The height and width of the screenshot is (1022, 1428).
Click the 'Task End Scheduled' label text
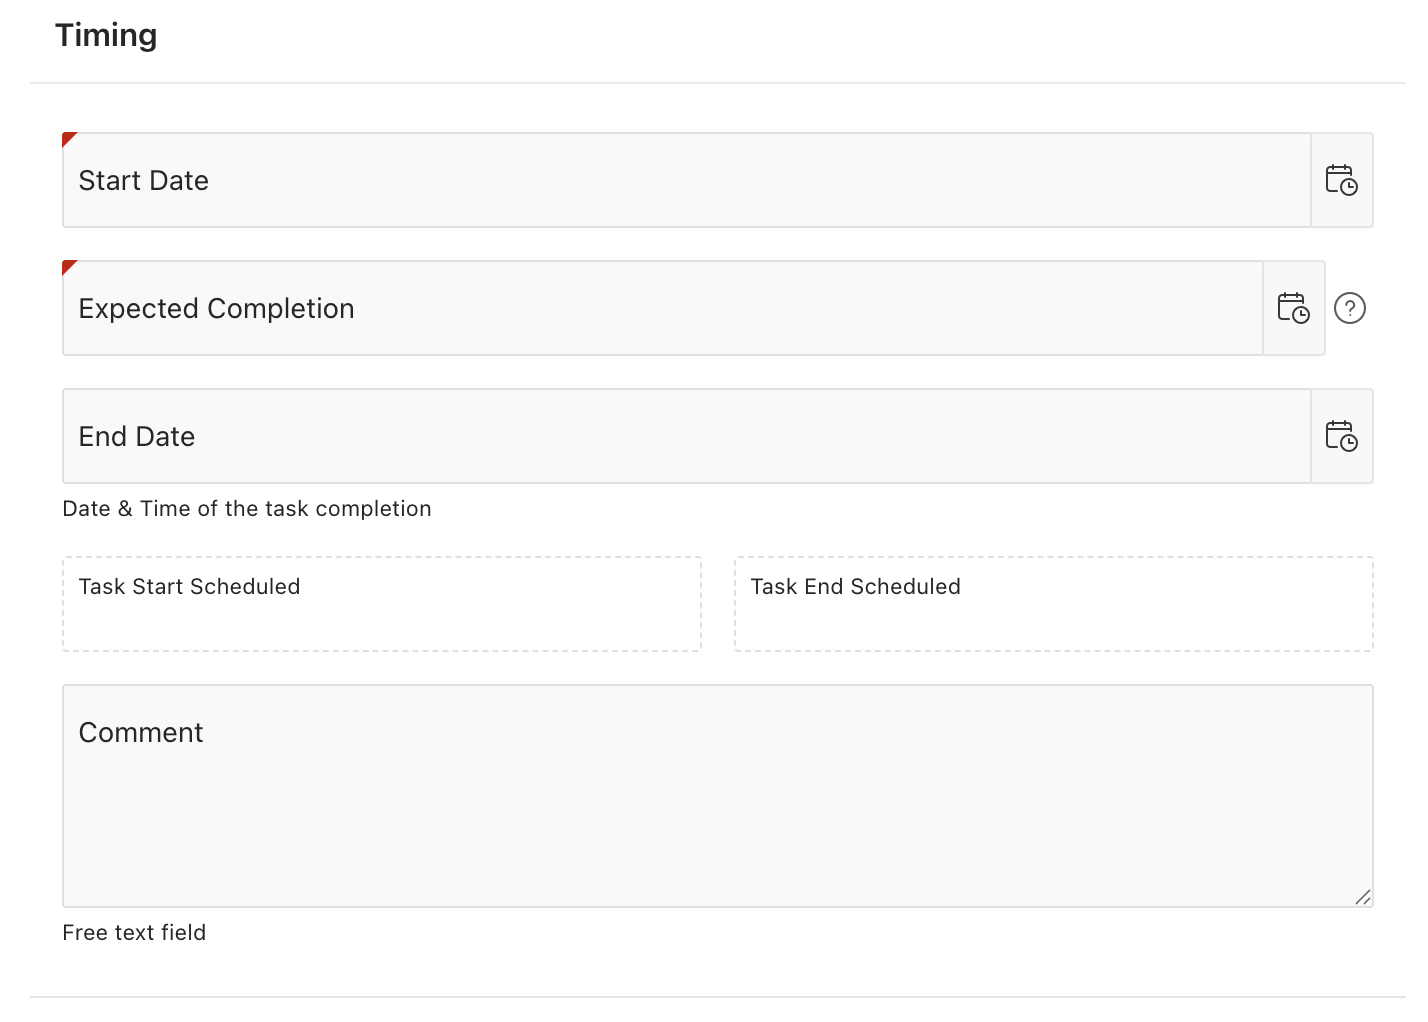855,587
